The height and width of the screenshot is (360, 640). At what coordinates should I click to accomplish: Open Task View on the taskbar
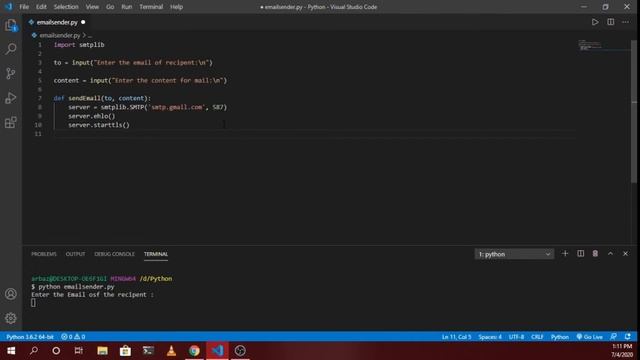click(x=79, y=351)
